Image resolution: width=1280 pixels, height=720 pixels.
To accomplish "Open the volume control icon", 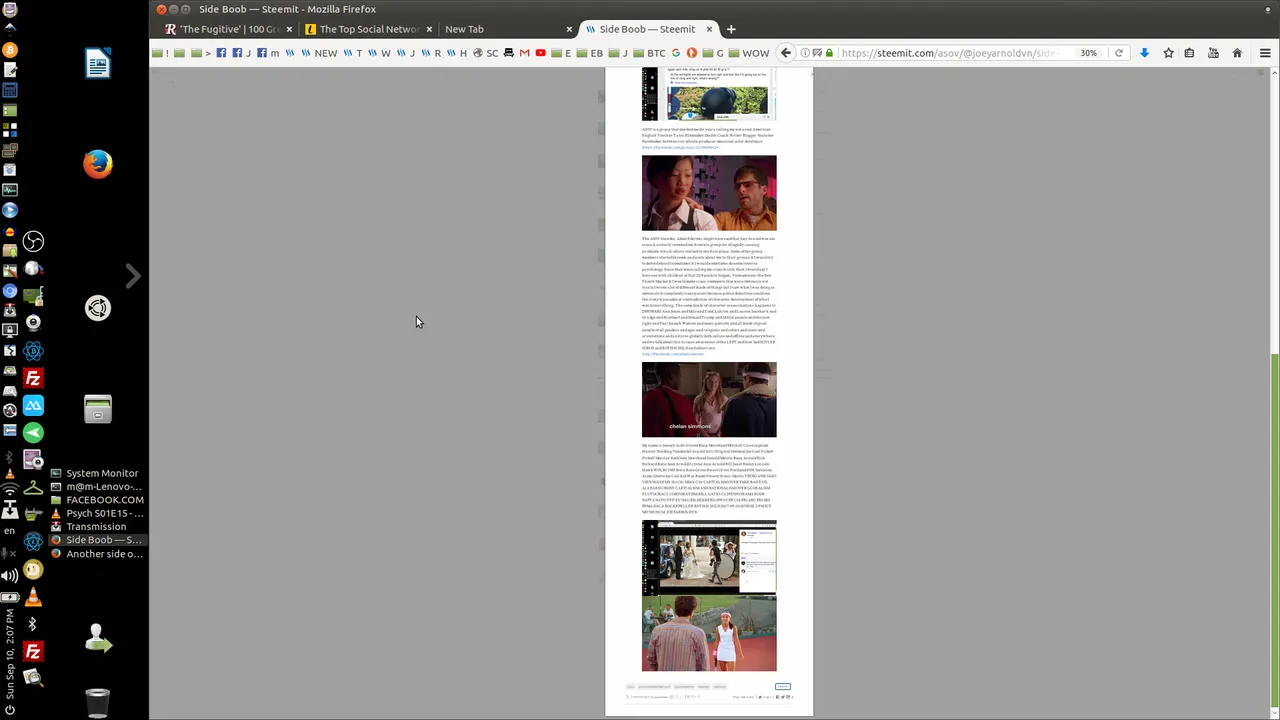I will point(10,576).
